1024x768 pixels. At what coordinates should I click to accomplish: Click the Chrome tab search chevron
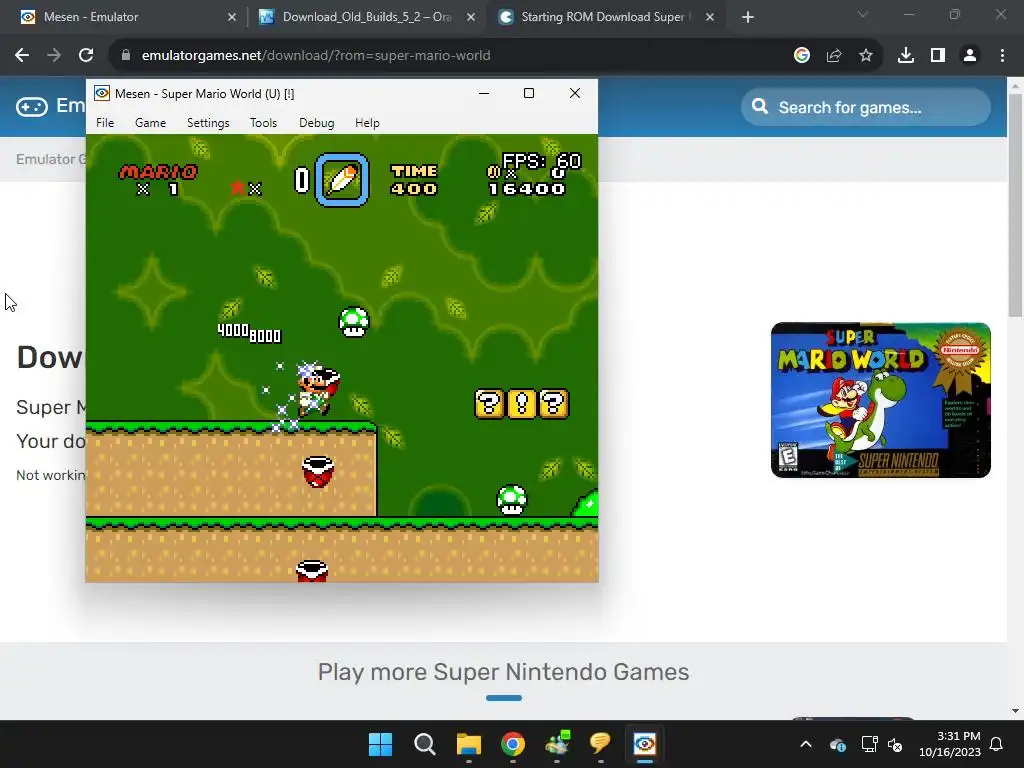(863, 14)
